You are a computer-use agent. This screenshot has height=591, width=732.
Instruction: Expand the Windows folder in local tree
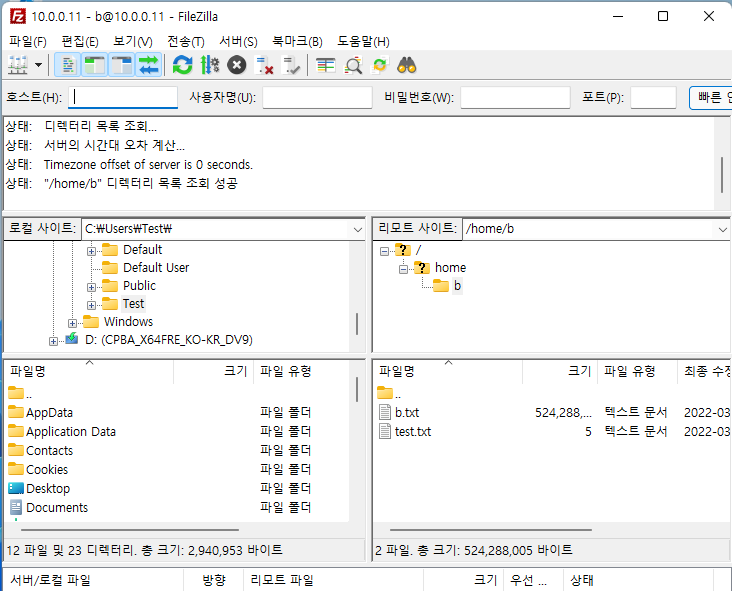[72, 323]
